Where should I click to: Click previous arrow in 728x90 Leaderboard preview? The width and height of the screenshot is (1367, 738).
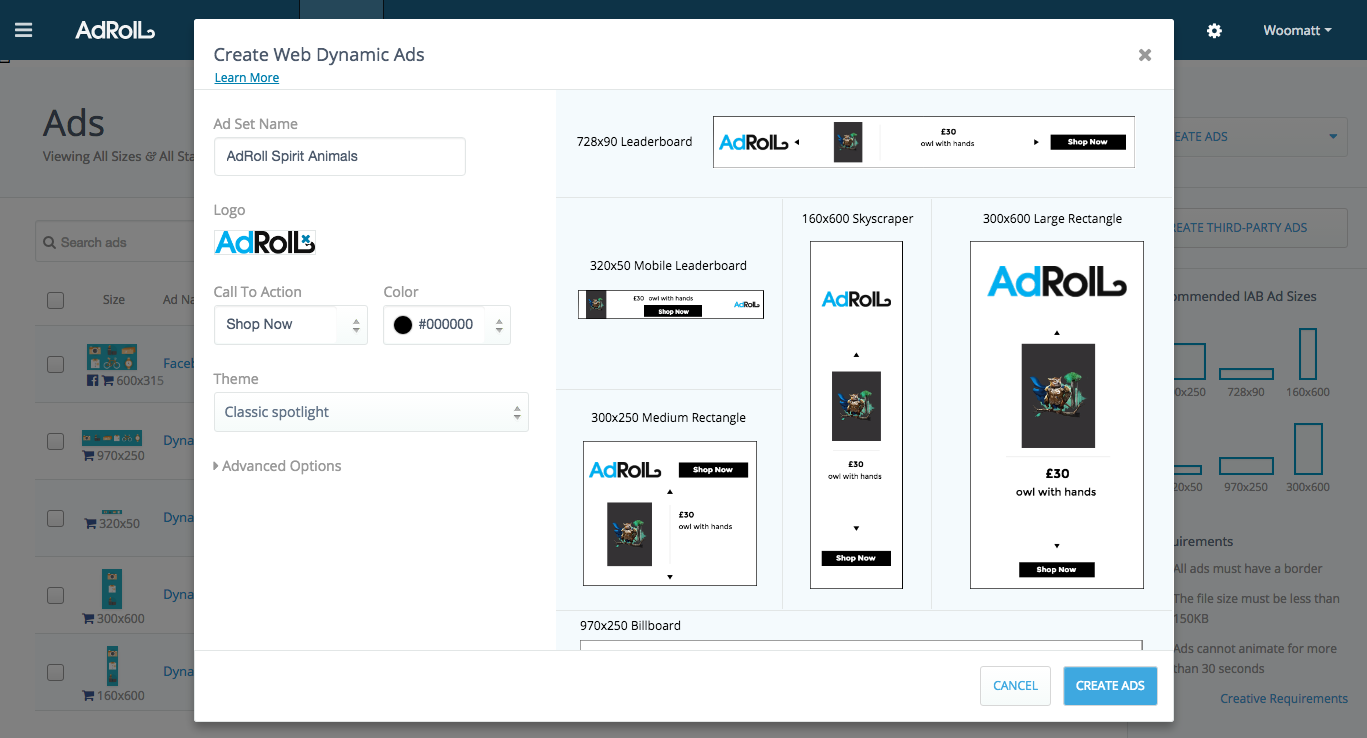click(x=797, y=142)
